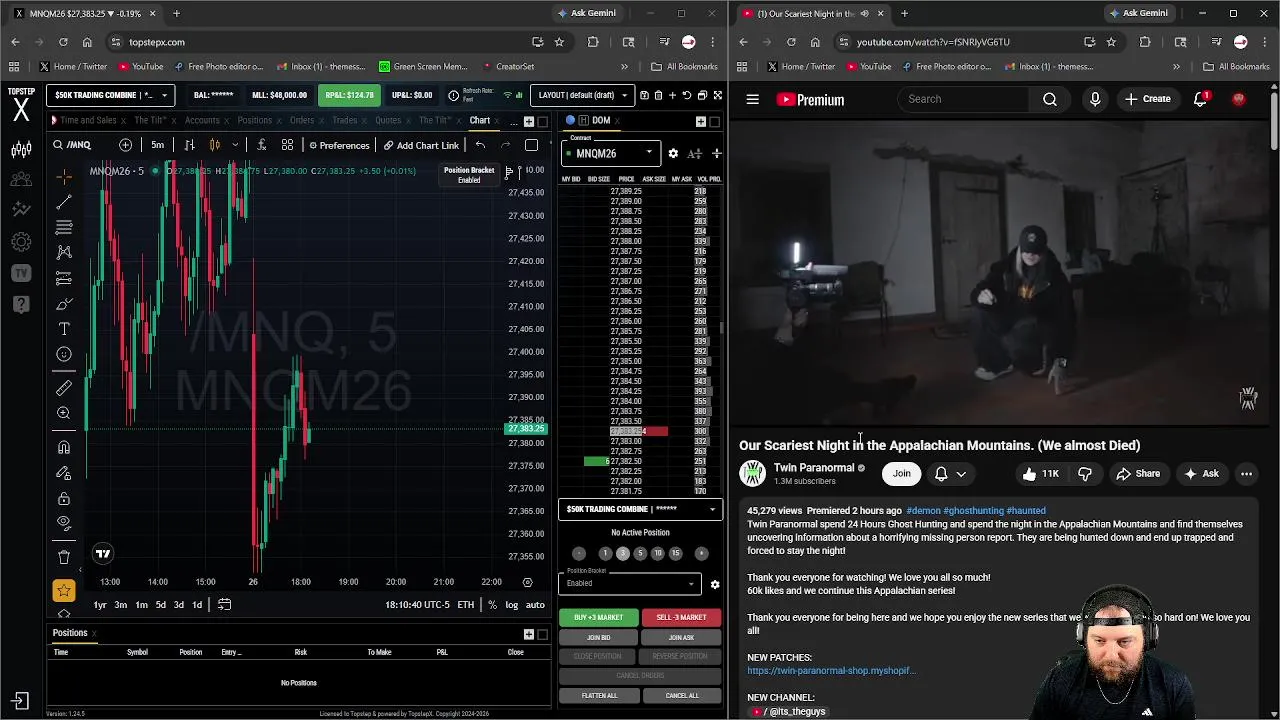Open the Topstep trading candlestick sidebar icon
Image resolution: width=1280 pixels, height=720 pixels.
point(21,150)
